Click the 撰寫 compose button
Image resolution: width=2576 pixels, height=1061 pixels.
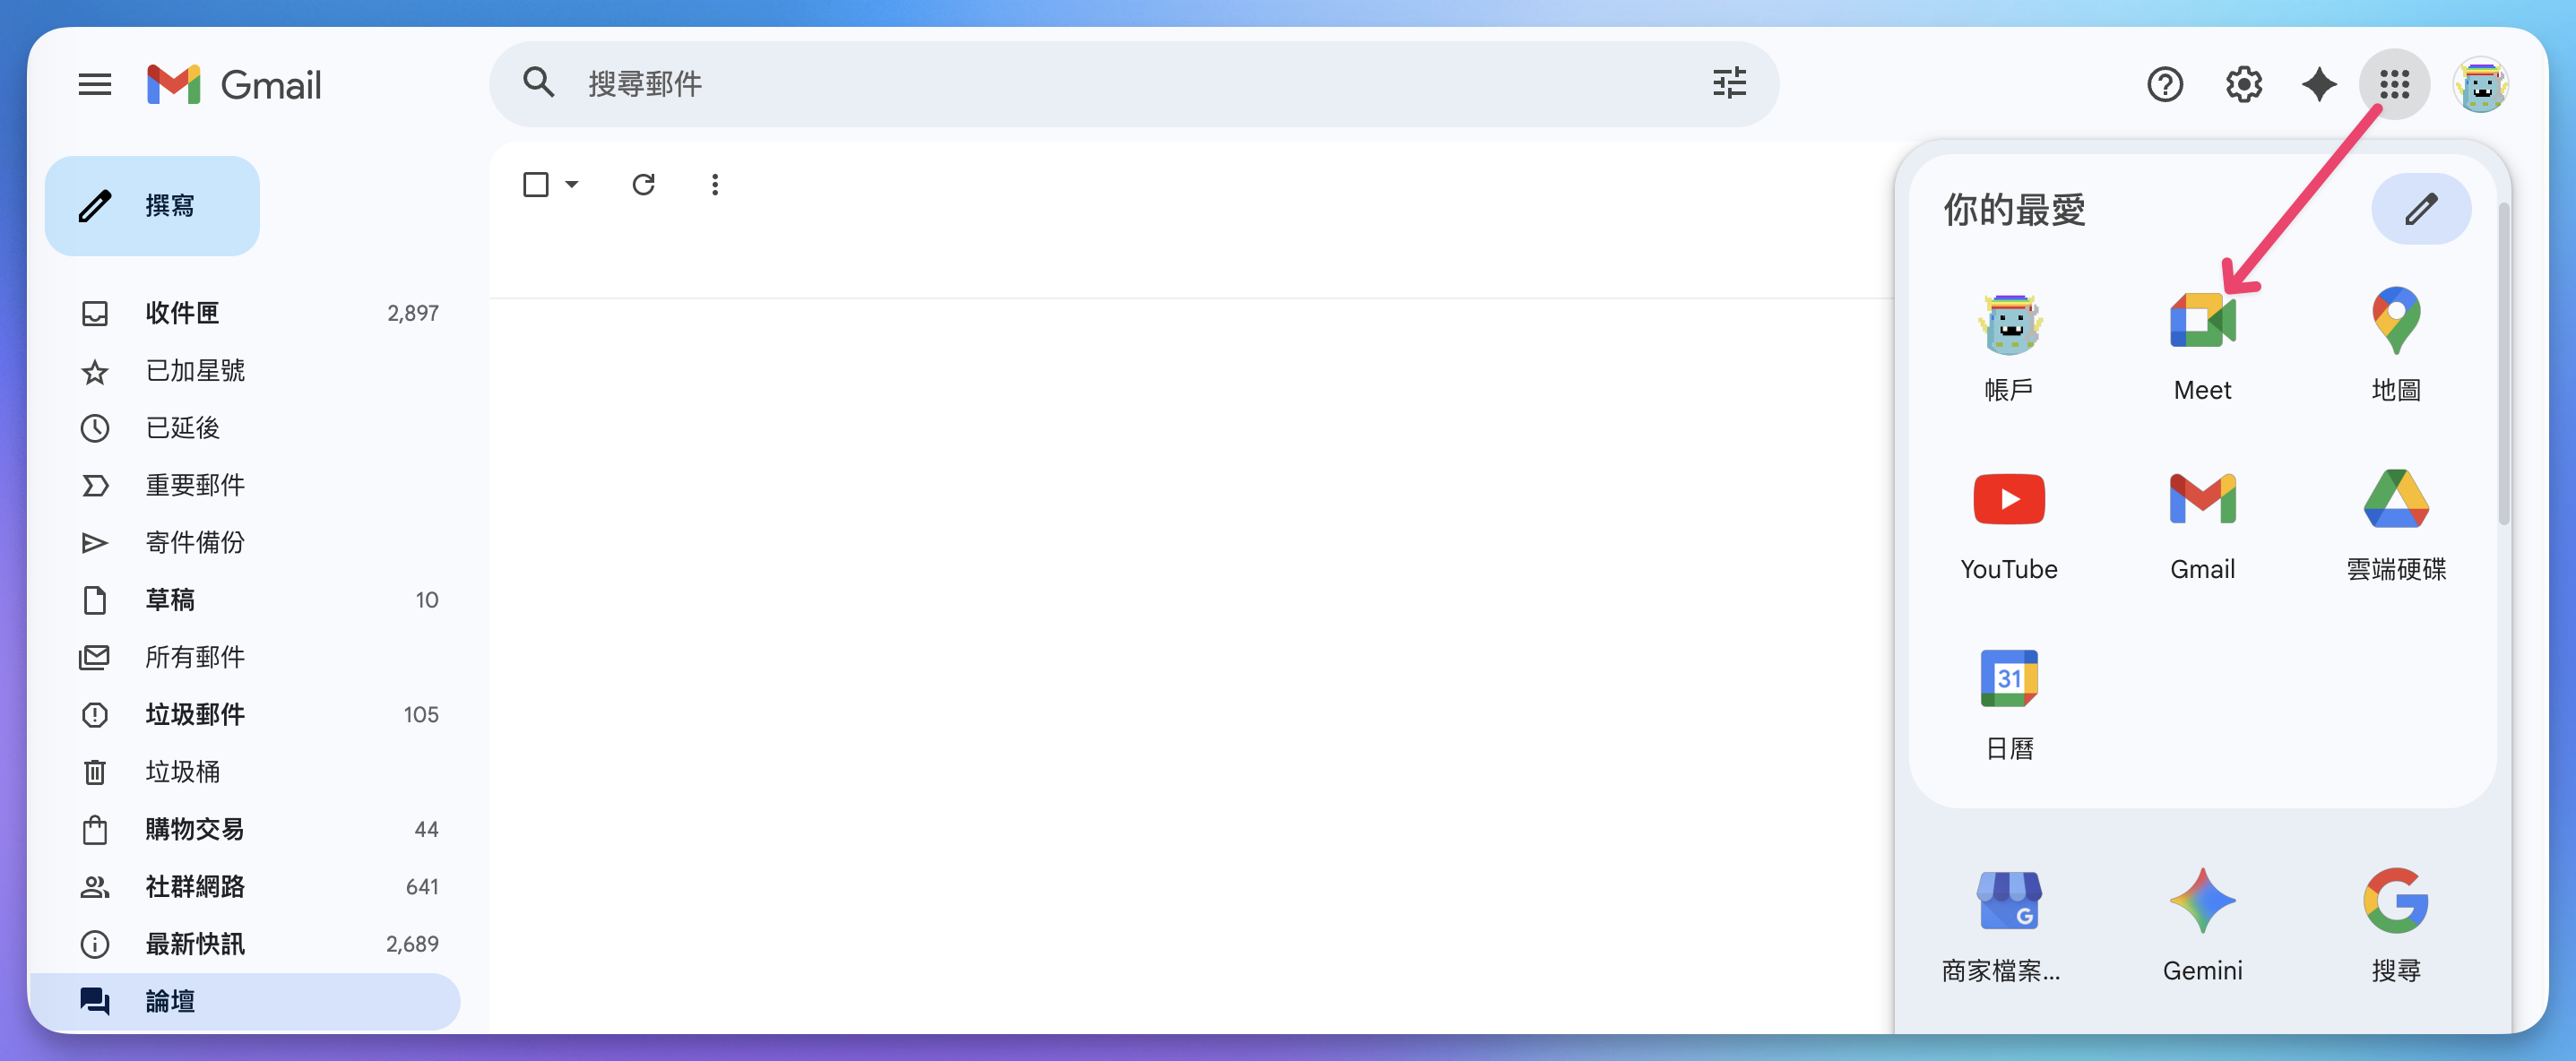coord(152,206)
